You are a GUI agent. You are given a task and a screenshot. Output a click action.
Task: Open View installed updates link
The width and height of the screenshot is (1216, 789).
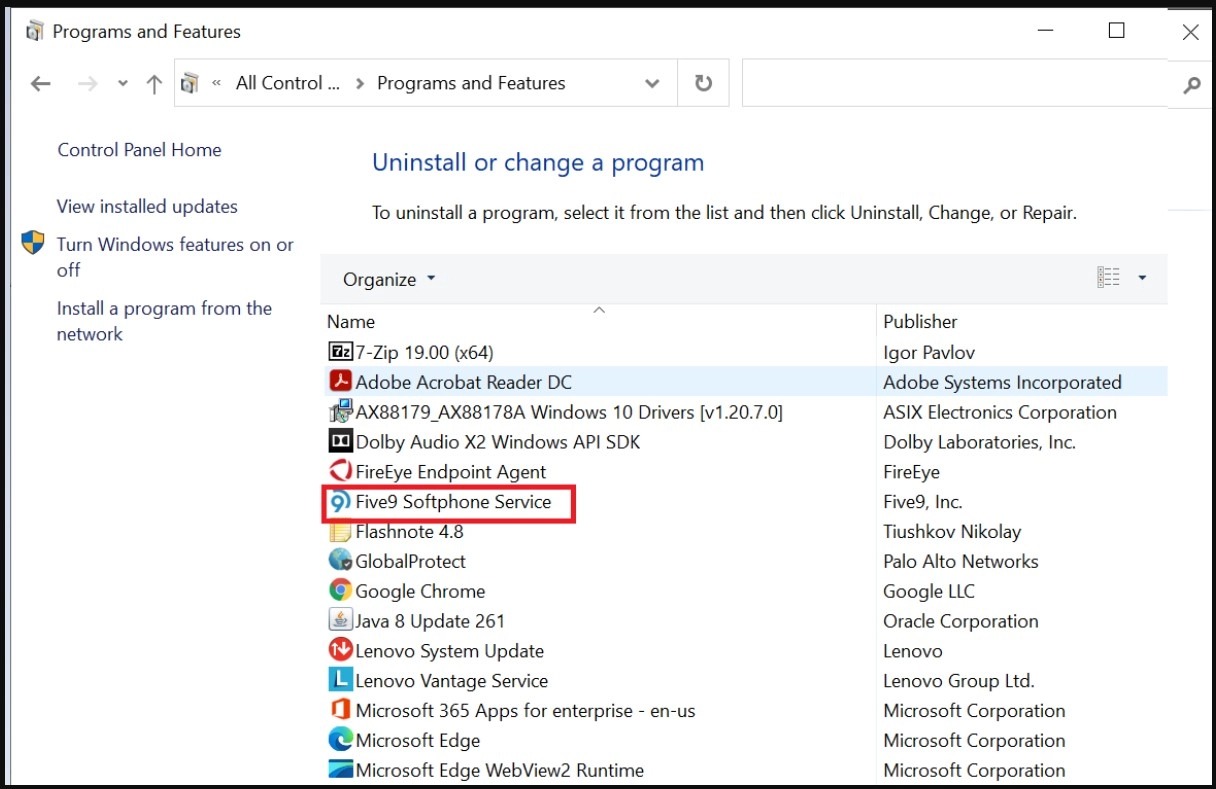coord(147,207)
